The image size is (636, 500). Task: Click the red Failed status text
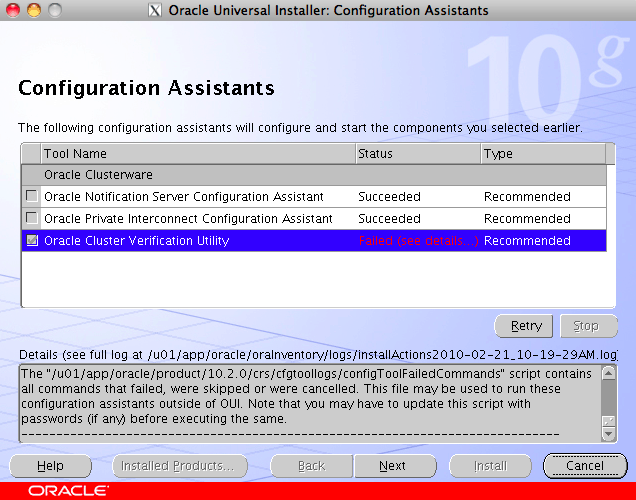coord(418,241)
